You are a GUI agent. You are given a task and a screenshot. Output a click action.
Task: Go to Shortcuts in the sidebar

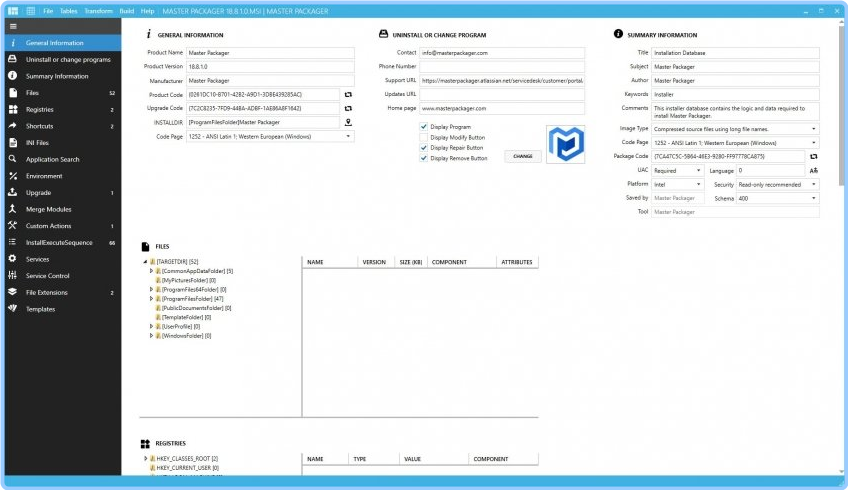pos(63,126)
